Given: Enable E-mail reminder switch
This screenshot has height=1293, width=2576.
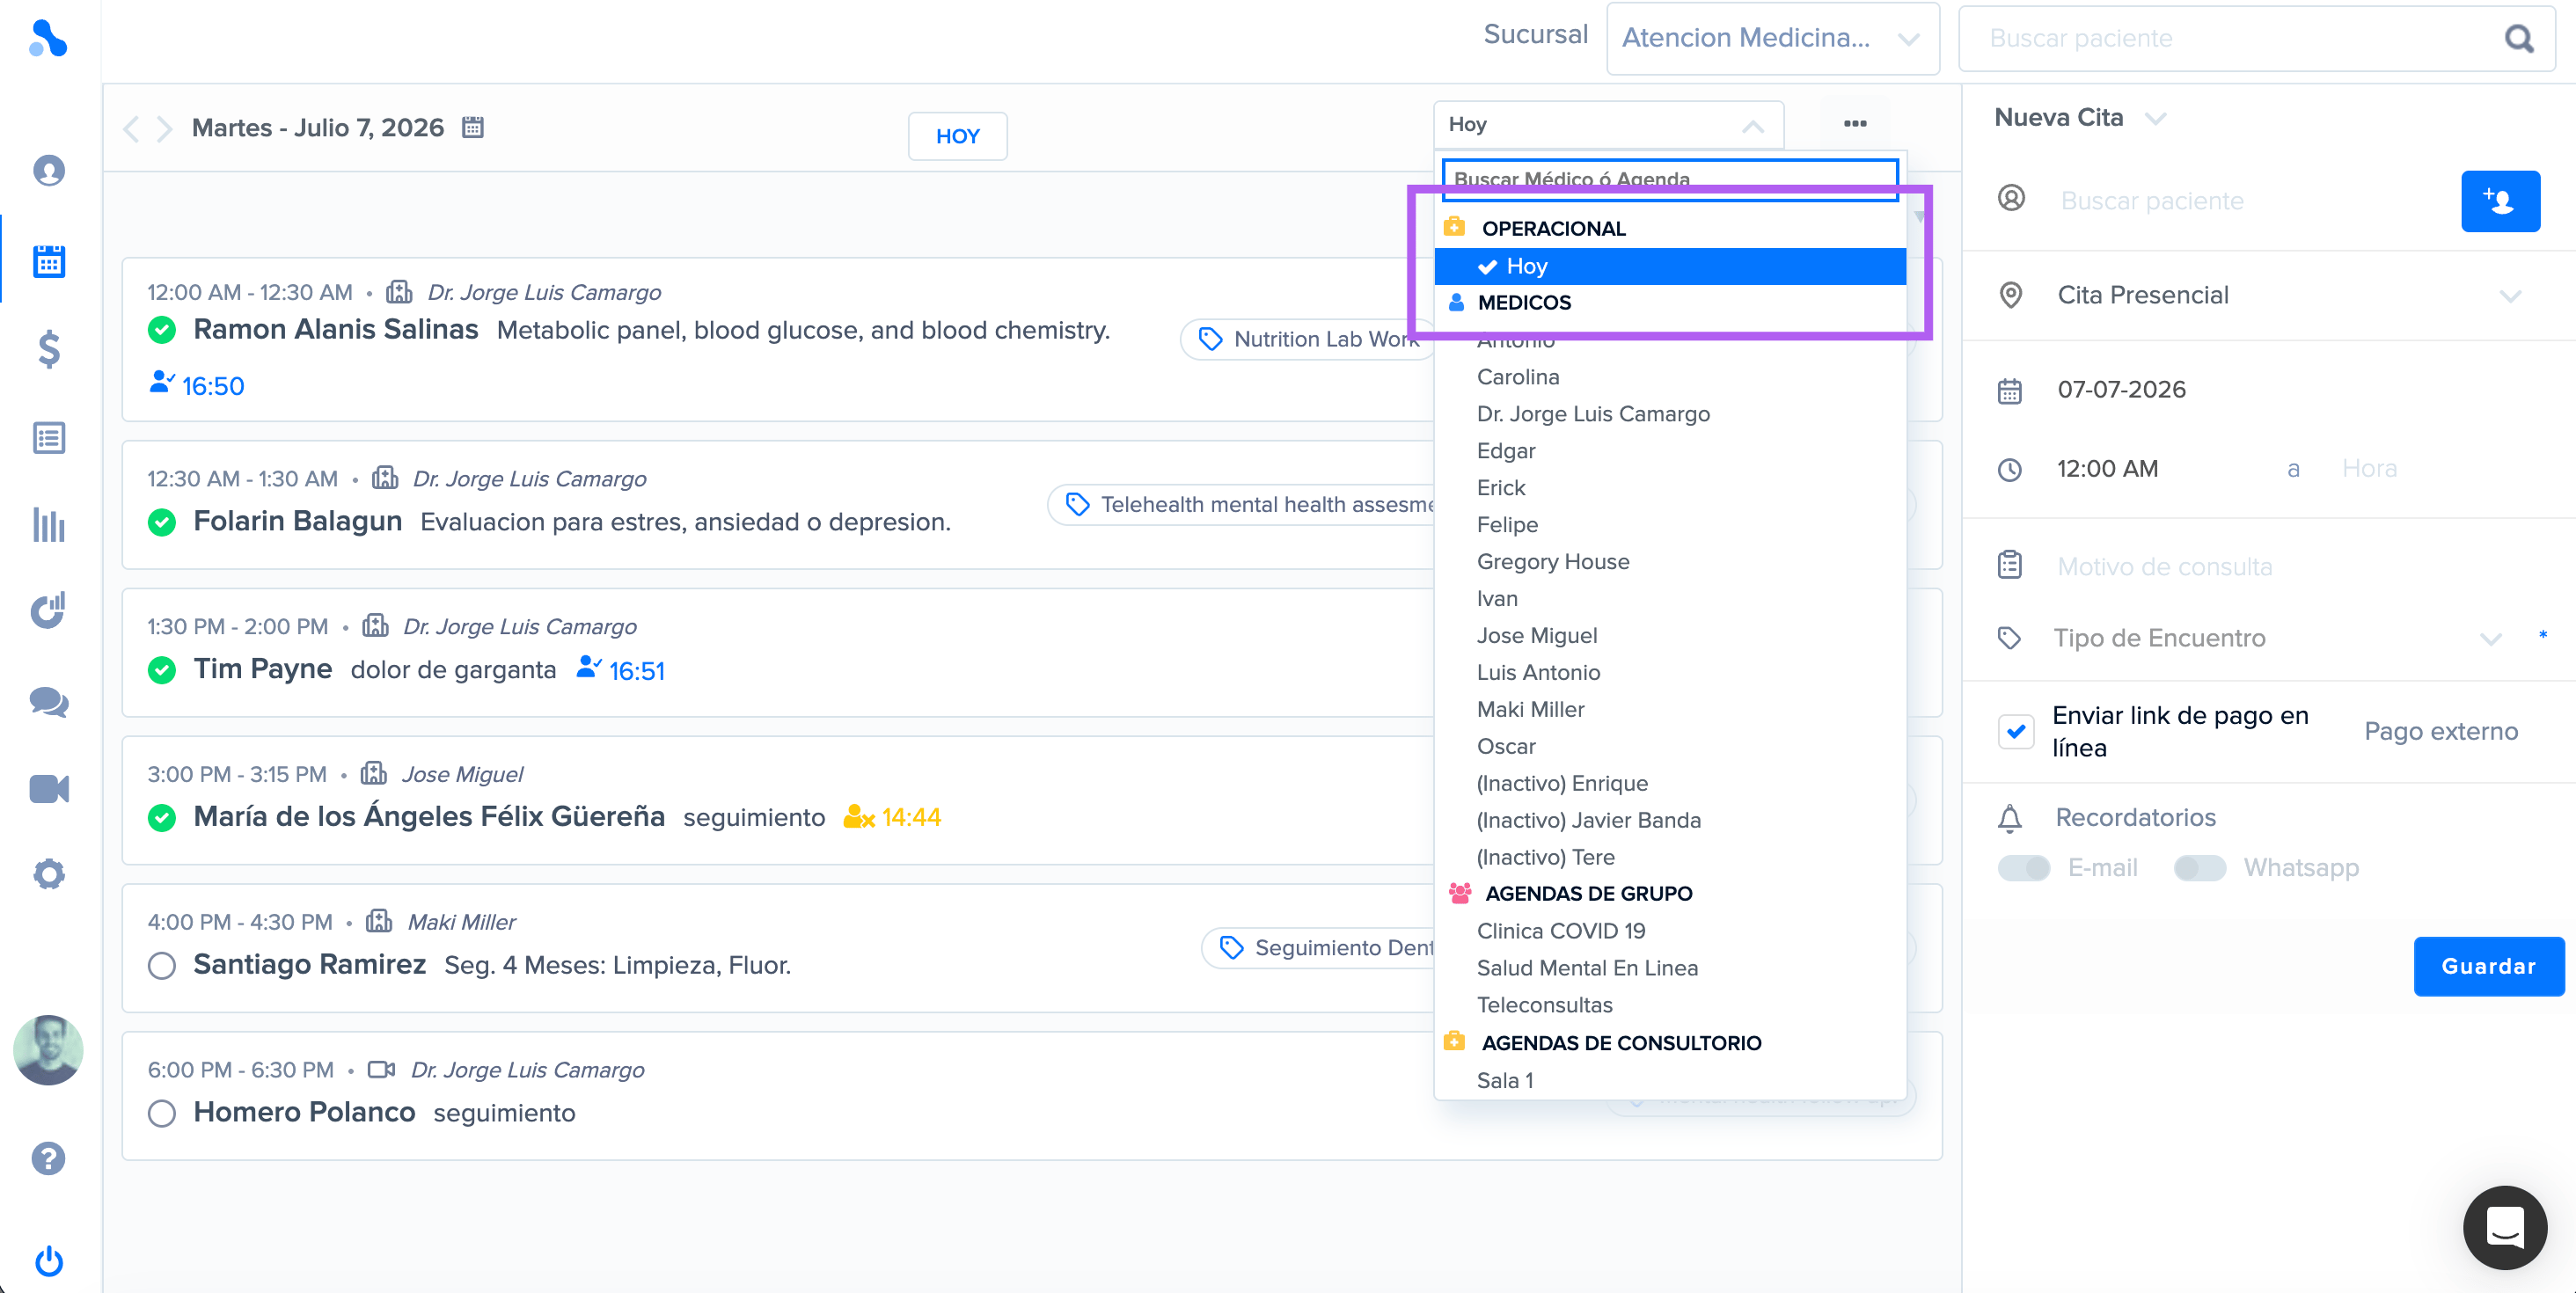Looking at the screenshot, I should pos(2023,867).
